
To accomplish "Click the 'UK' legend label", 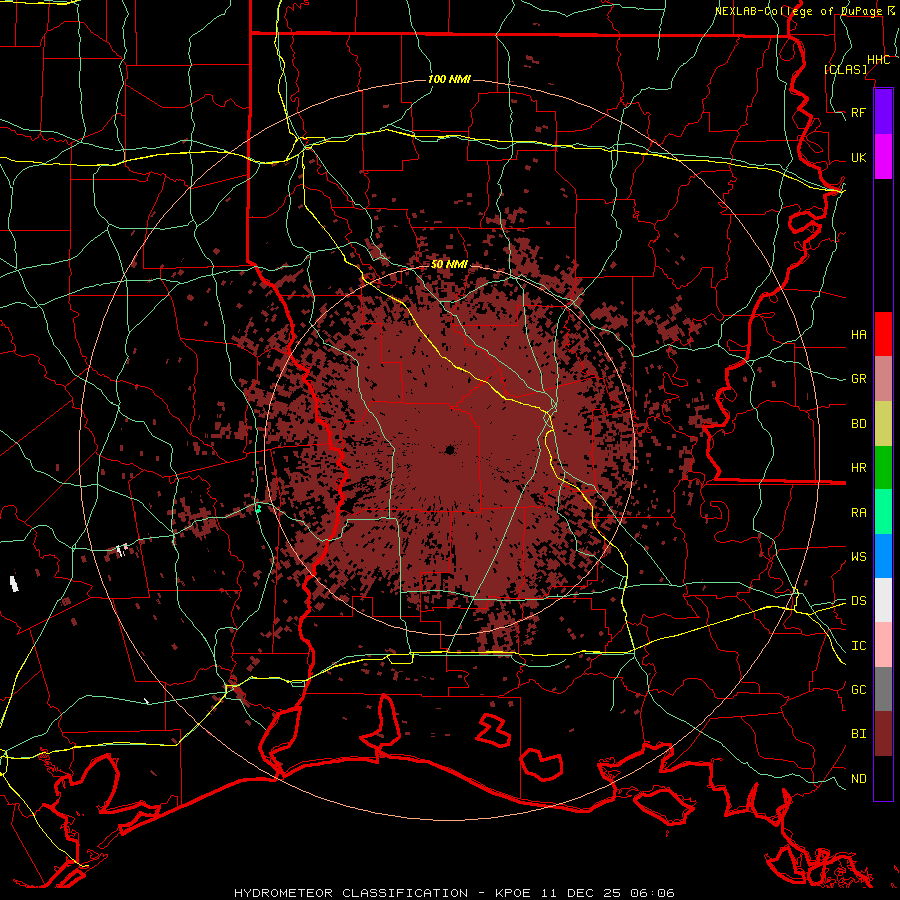I will pos(858,157).
